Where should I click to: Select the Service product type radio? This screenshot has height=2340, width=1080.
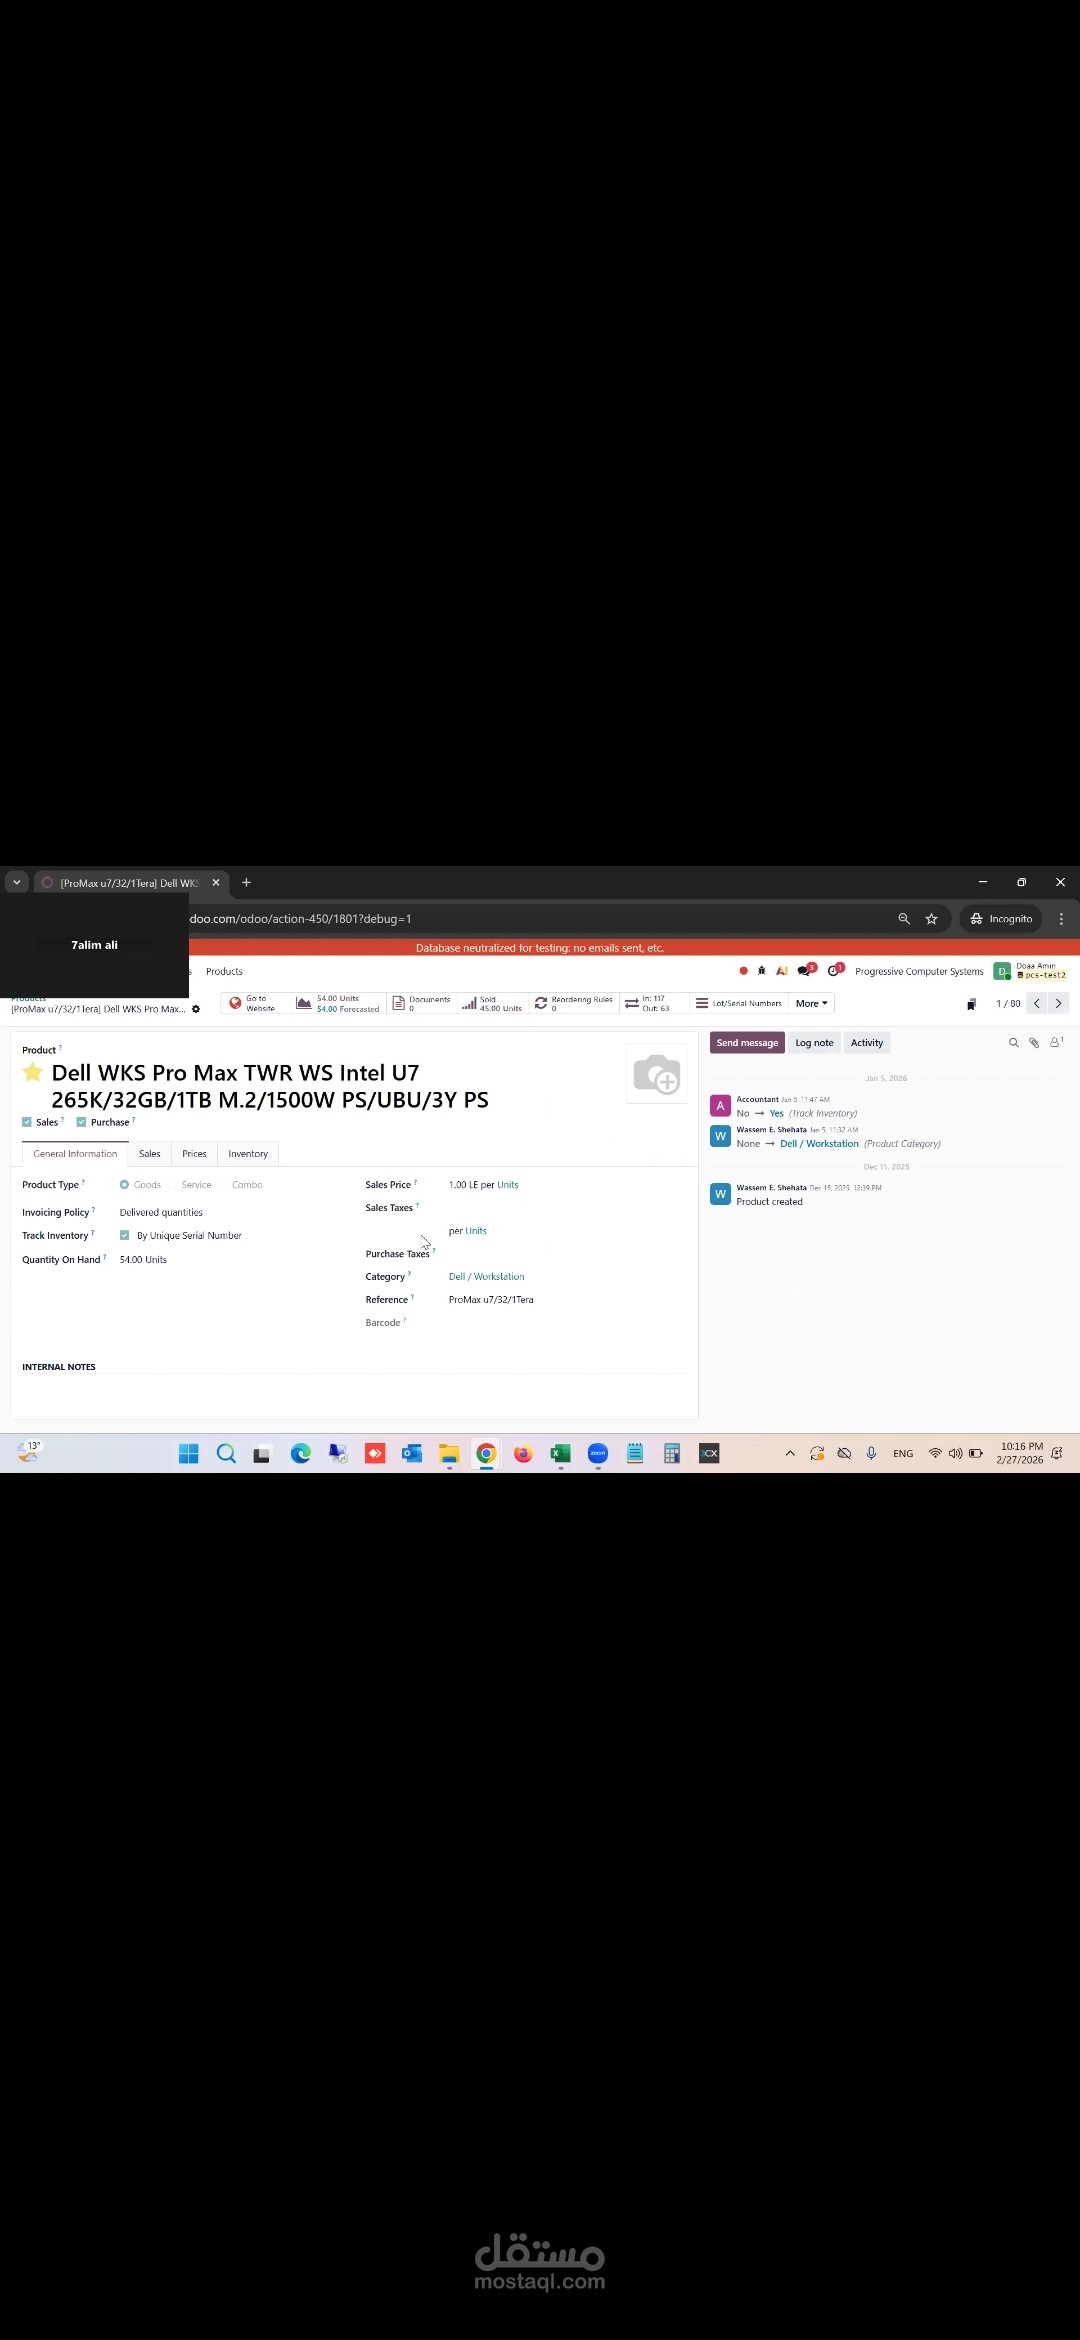click(x=172, y=1185)
